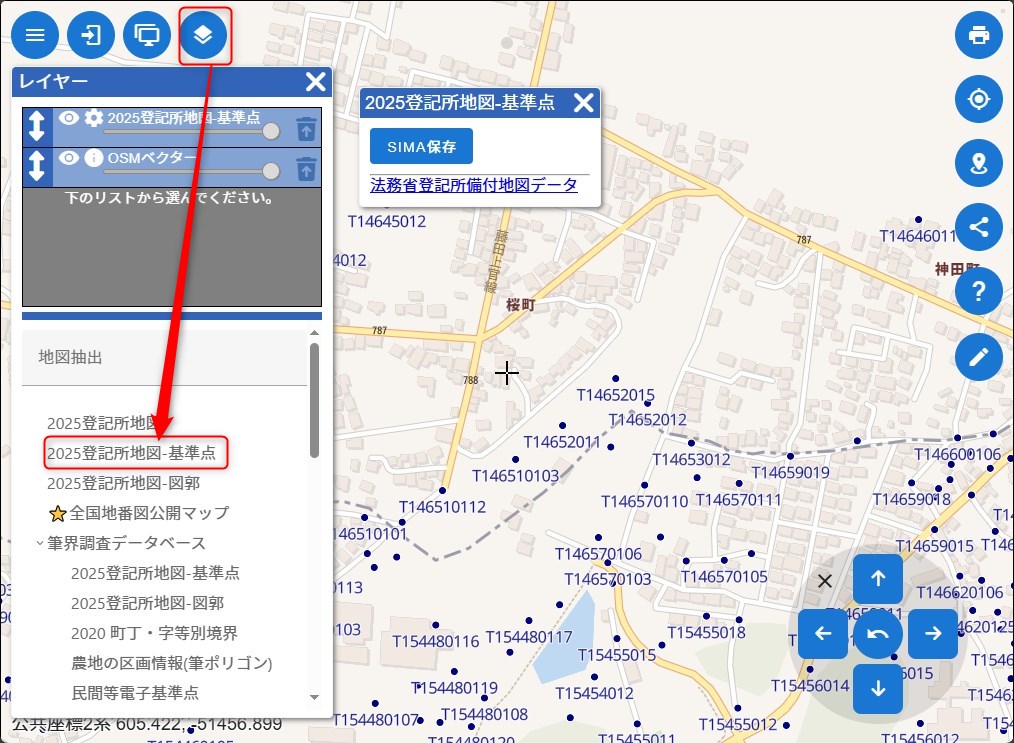
Task: Select 全国地番図公開マップ in the layer list
Action: [148, 513]
